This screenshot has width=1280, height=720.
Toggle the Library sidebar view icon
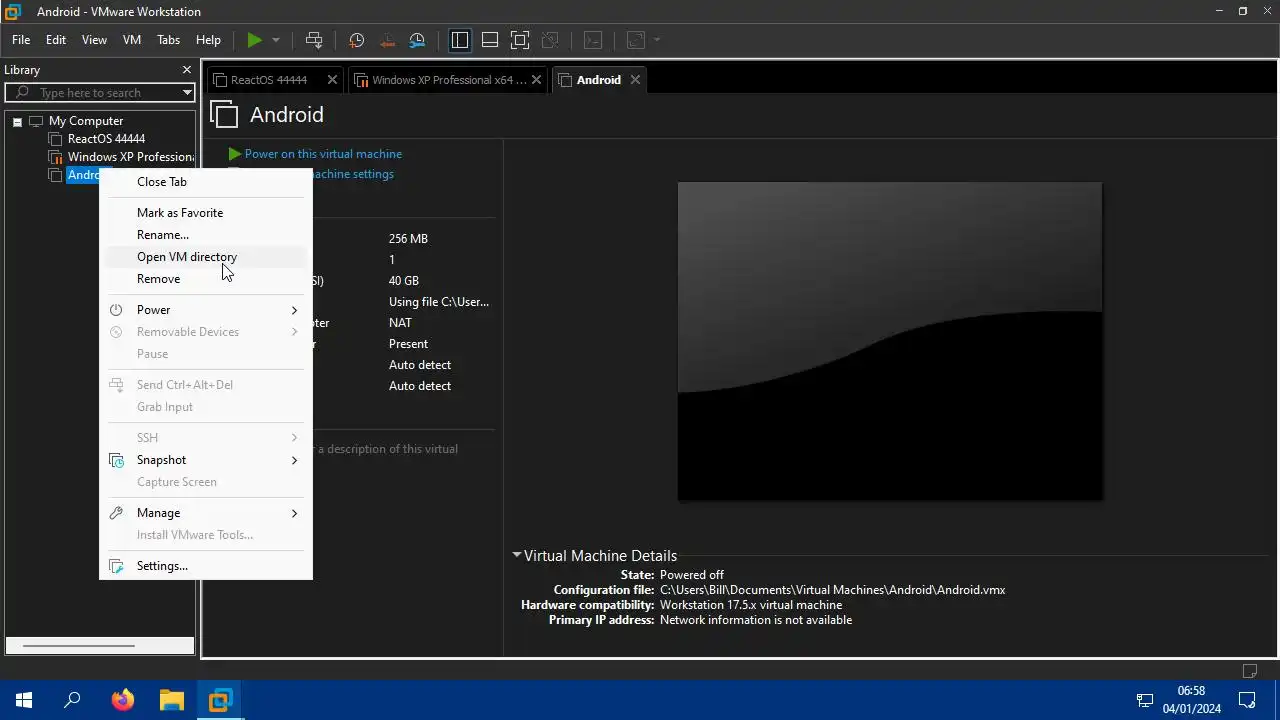pyautogui.click(x=460, y=40)
